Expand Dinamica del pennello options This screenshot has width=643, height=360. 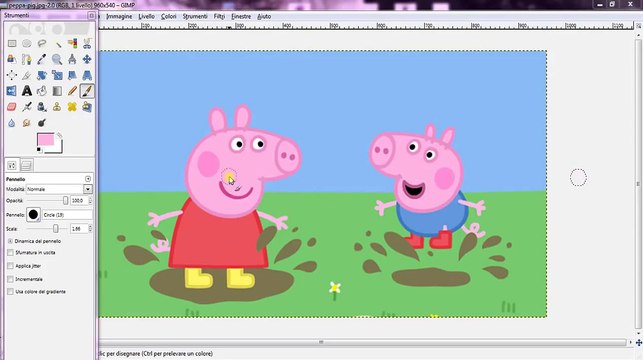click(10, 241)
